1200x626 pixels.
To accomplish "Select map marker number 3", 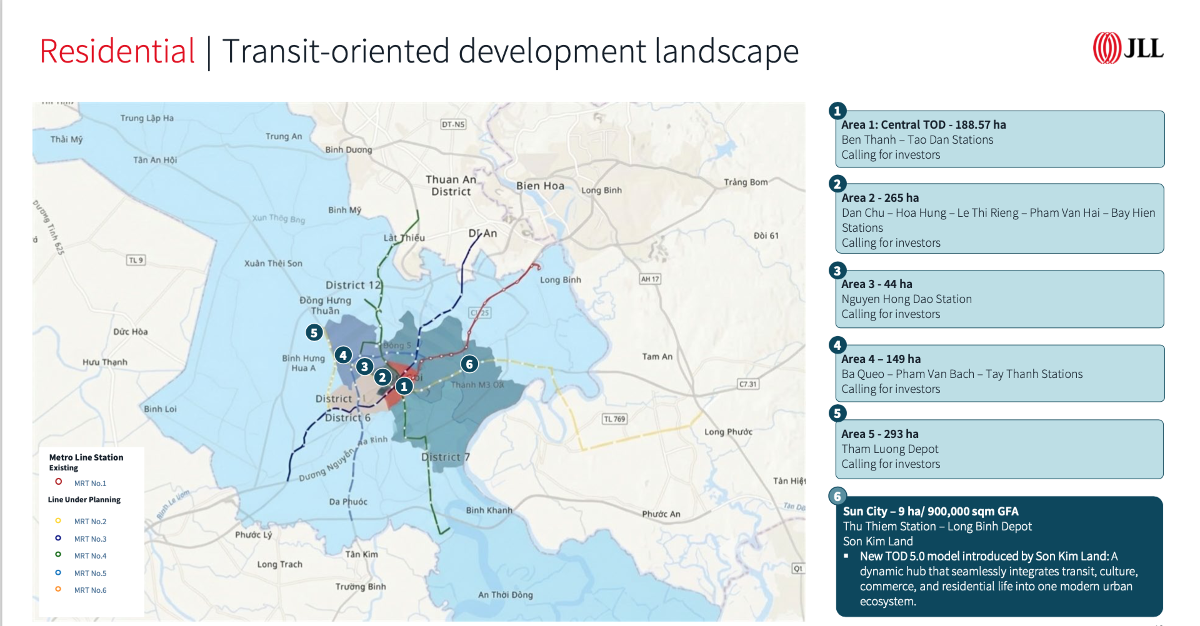I will (x=365, y=367).
